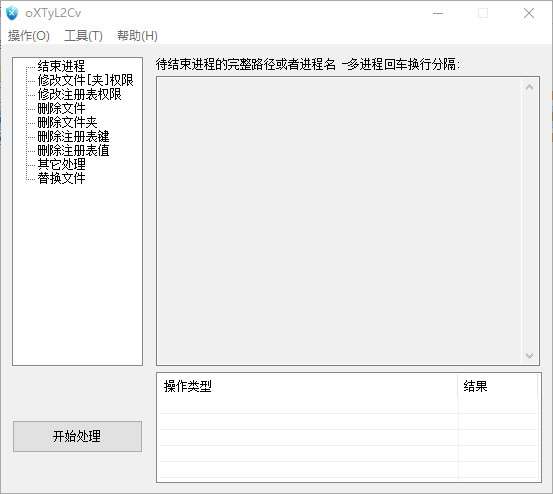Click the text area scroll up arrow
553x494 pixels.
coord(529,87)
